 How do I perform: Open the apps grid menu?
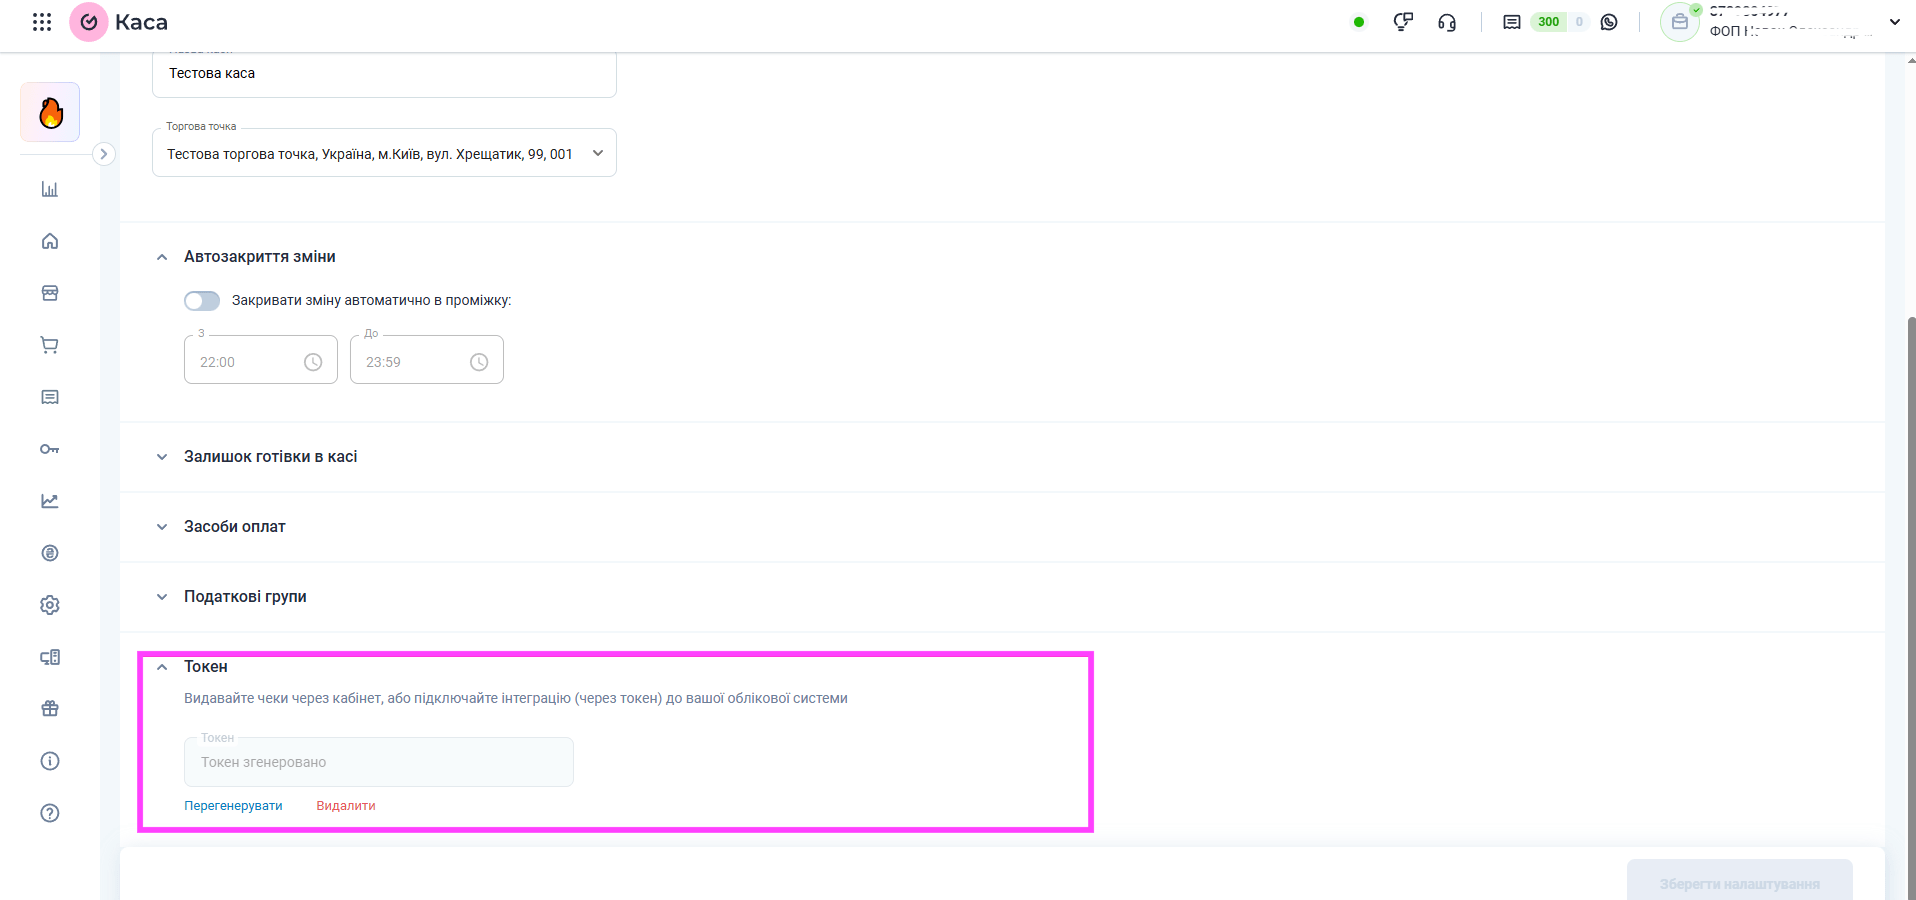(x=42, y=22)
